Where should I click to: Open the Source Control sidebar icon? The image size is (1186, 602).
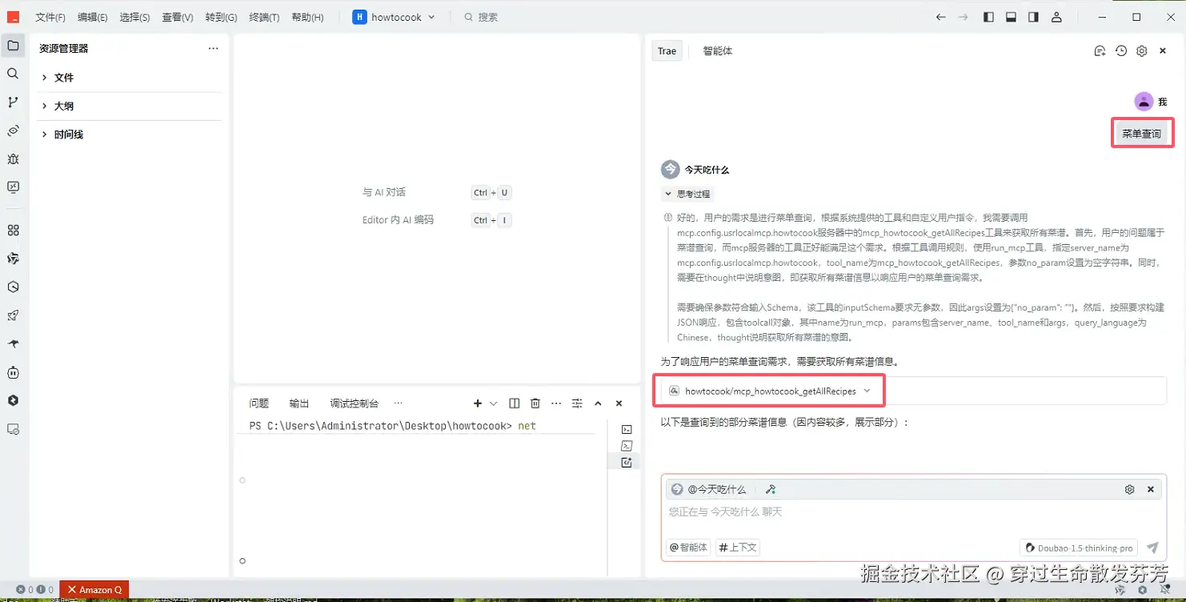pos(13,102)
